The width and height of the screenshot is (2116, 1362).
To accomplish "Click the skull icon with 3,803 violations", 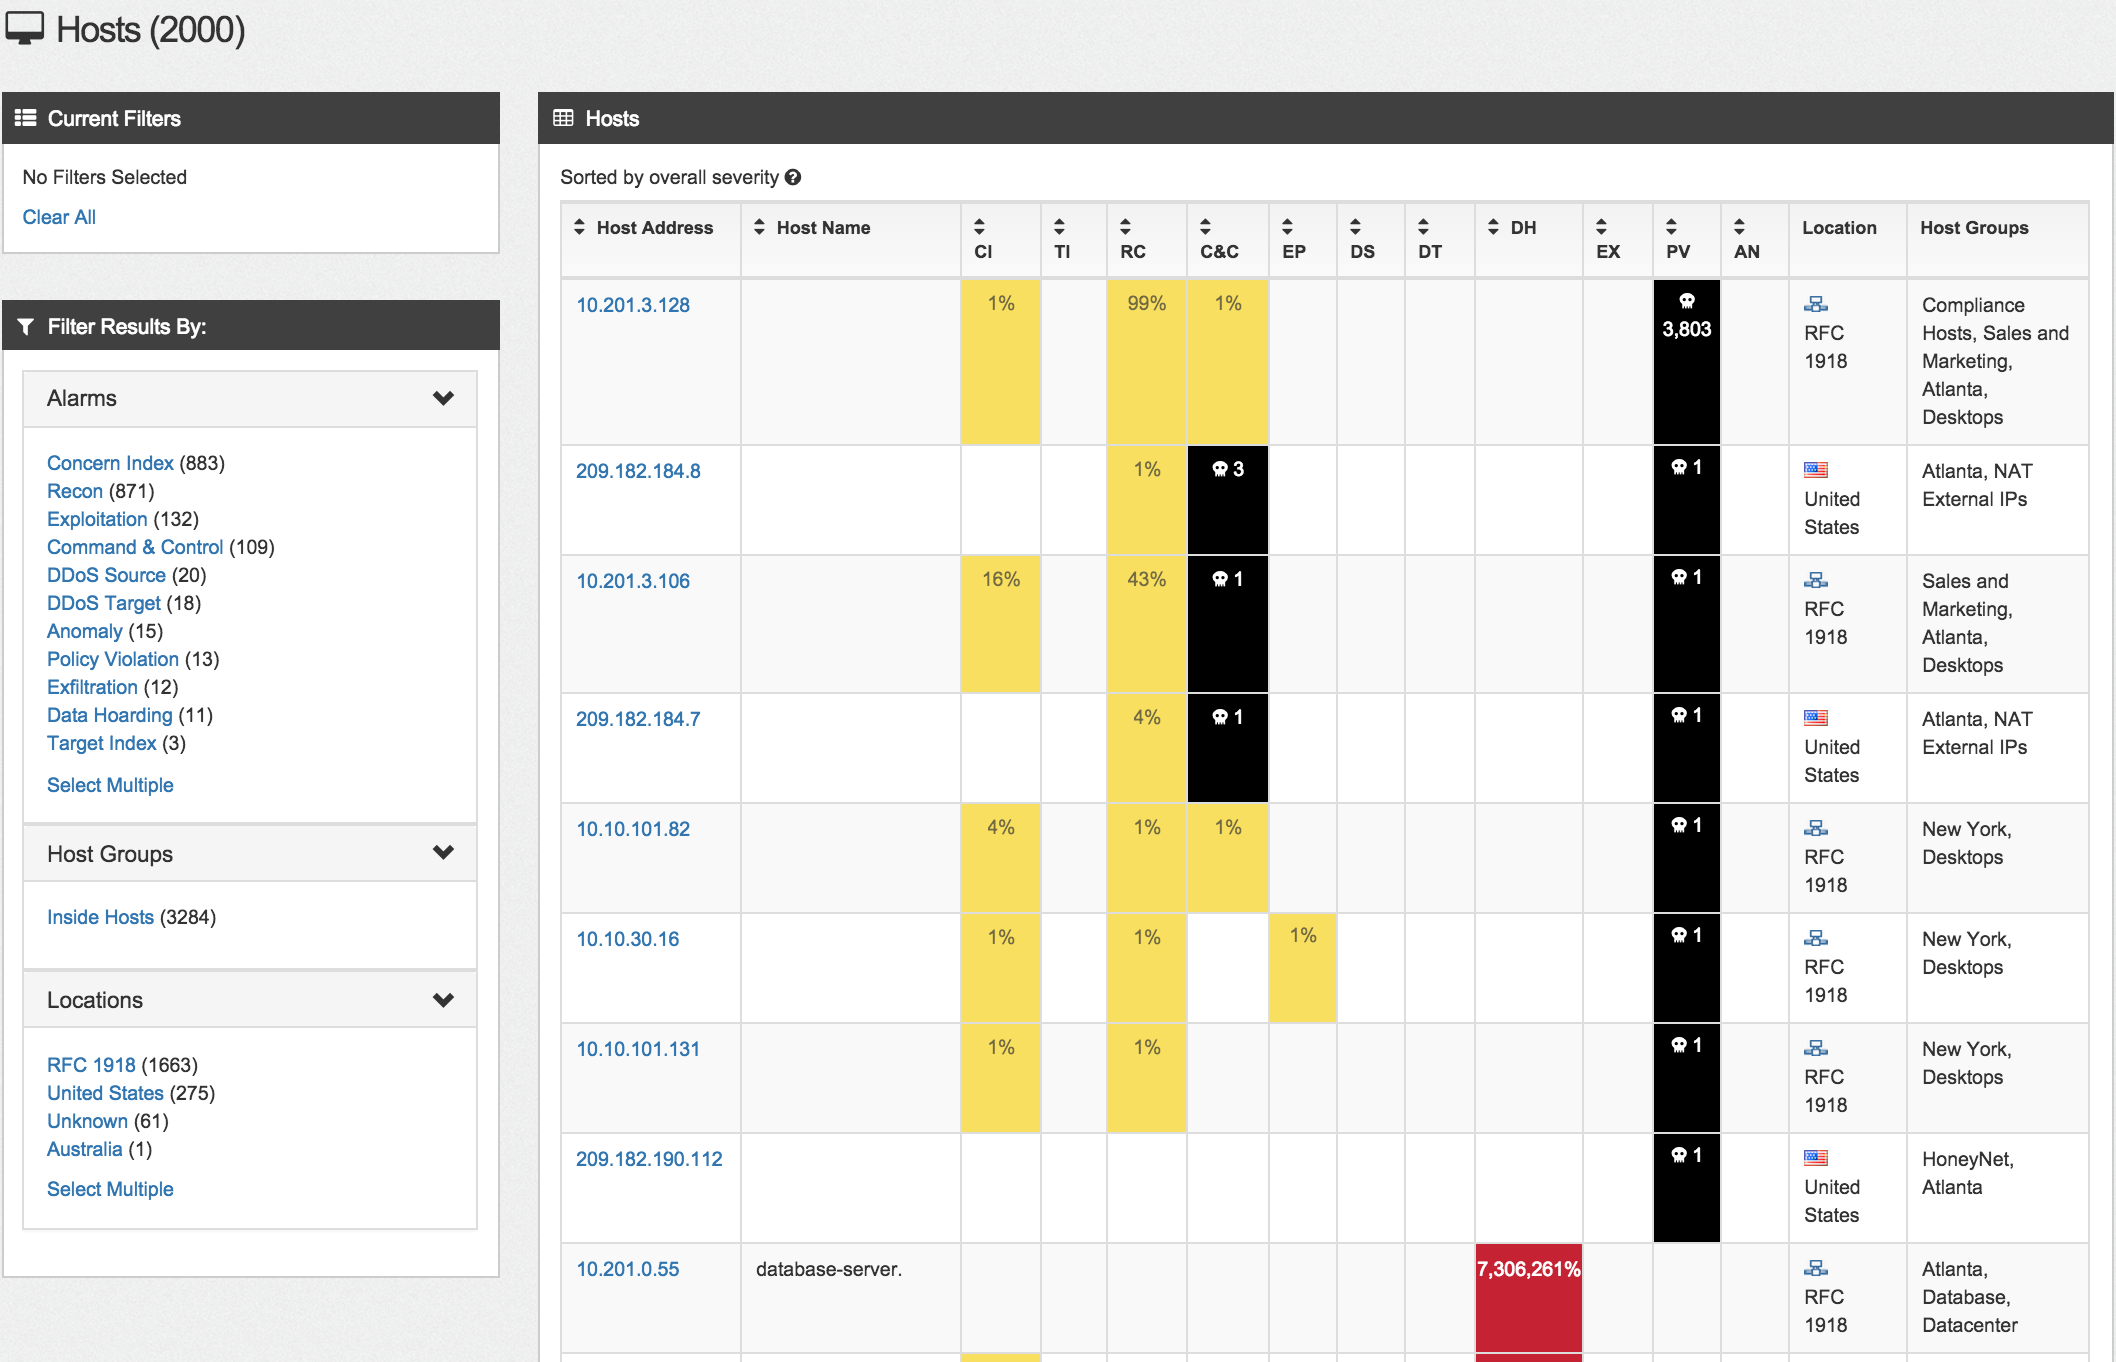I will tap(1687, 302).
